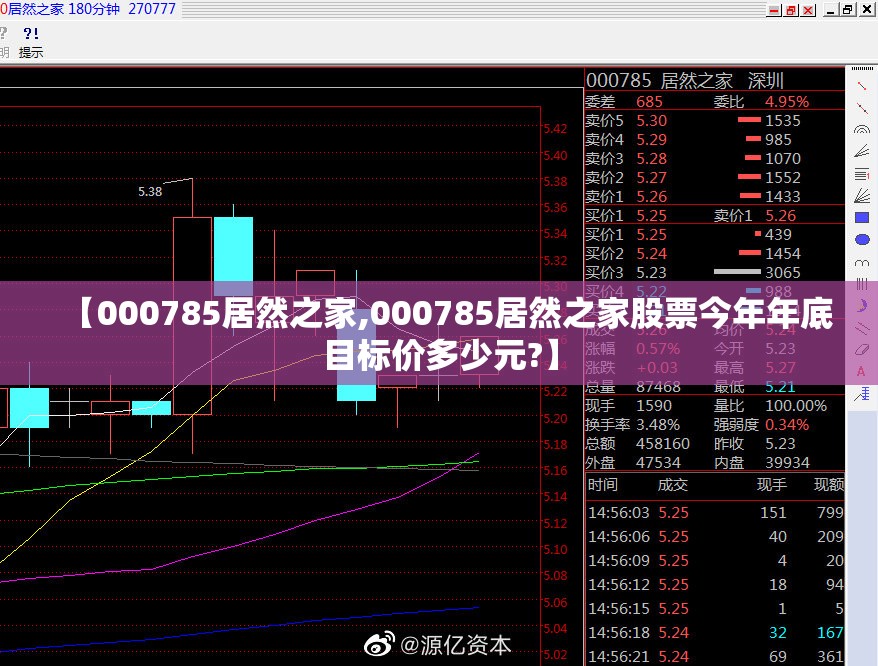Viewport: 878px width, 666px height.
Task: Select the 14:56:21 trade row
Action: click(715, 656)
